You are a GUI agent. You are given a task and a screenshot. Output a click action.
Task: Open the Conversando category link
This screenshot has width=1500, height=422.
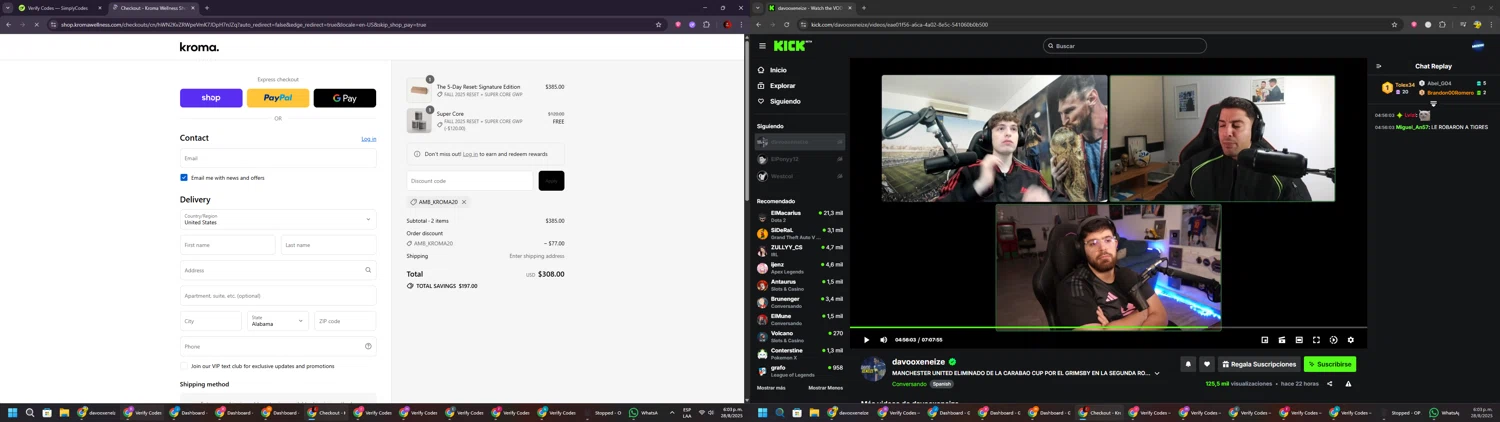[909, 384]
